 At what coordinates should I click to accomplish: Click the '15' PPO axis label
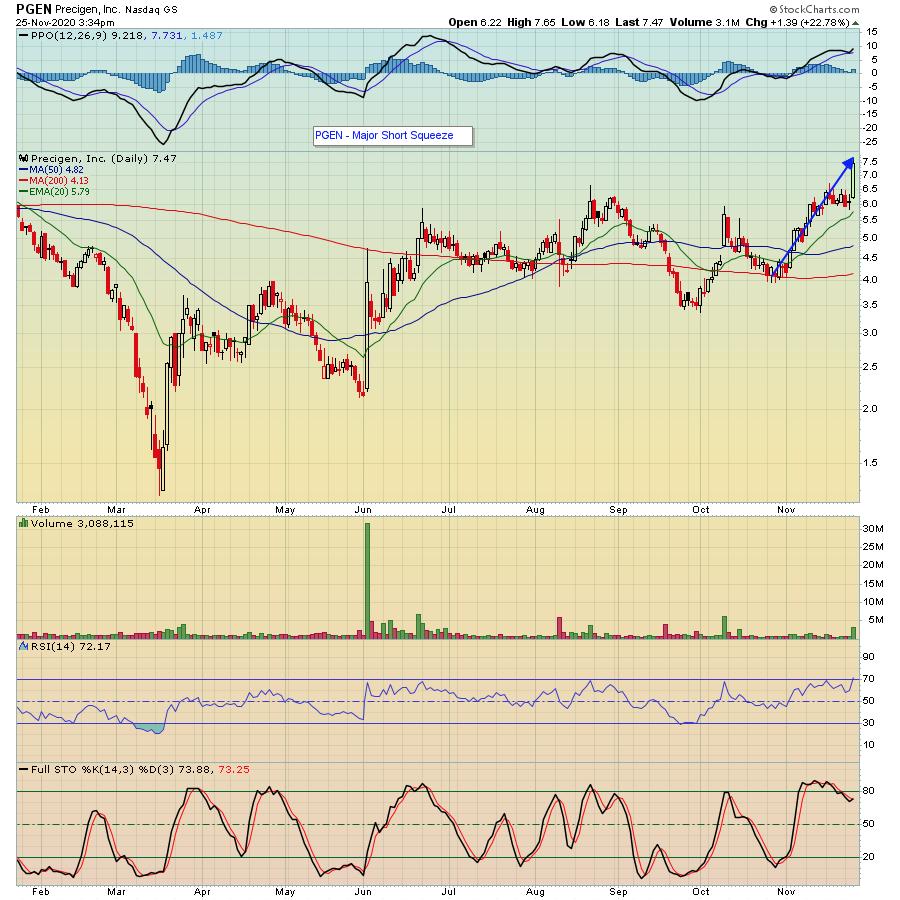872,32
